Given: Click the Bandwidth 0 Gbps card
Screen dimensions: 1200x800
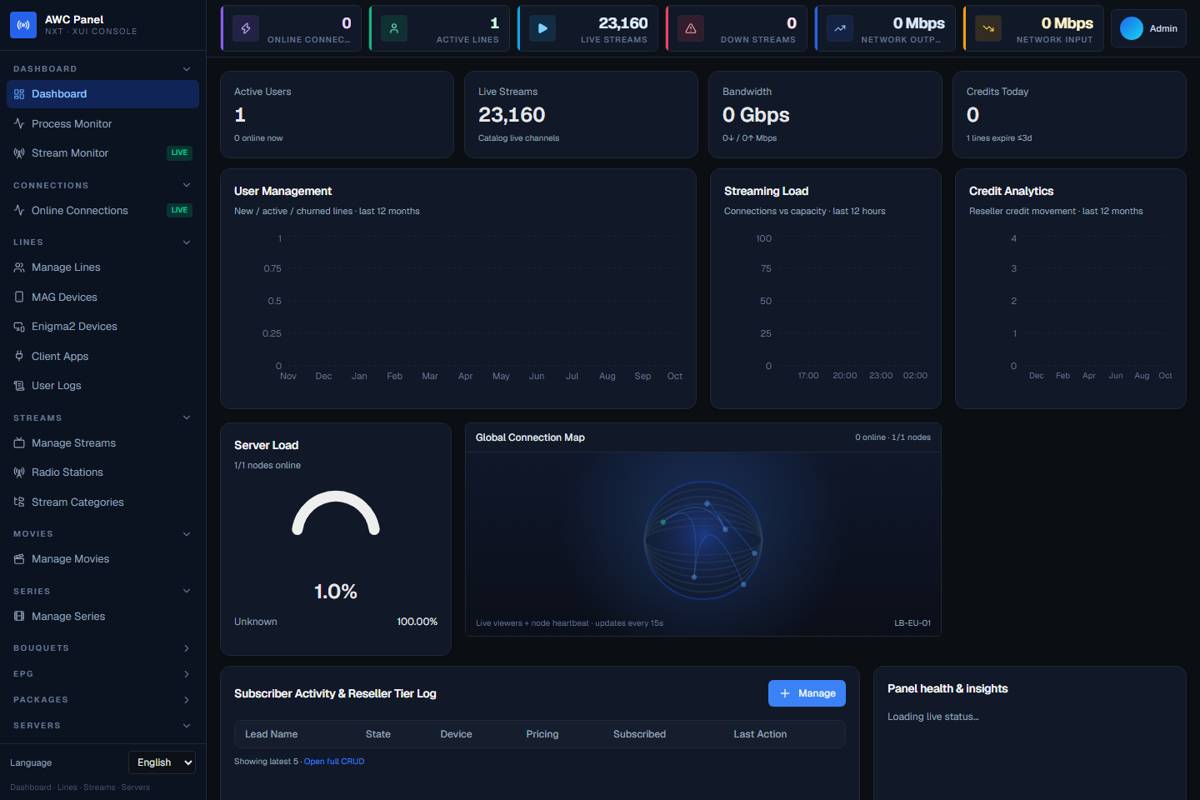Looking at the screenshot, I should coord(825,114).
